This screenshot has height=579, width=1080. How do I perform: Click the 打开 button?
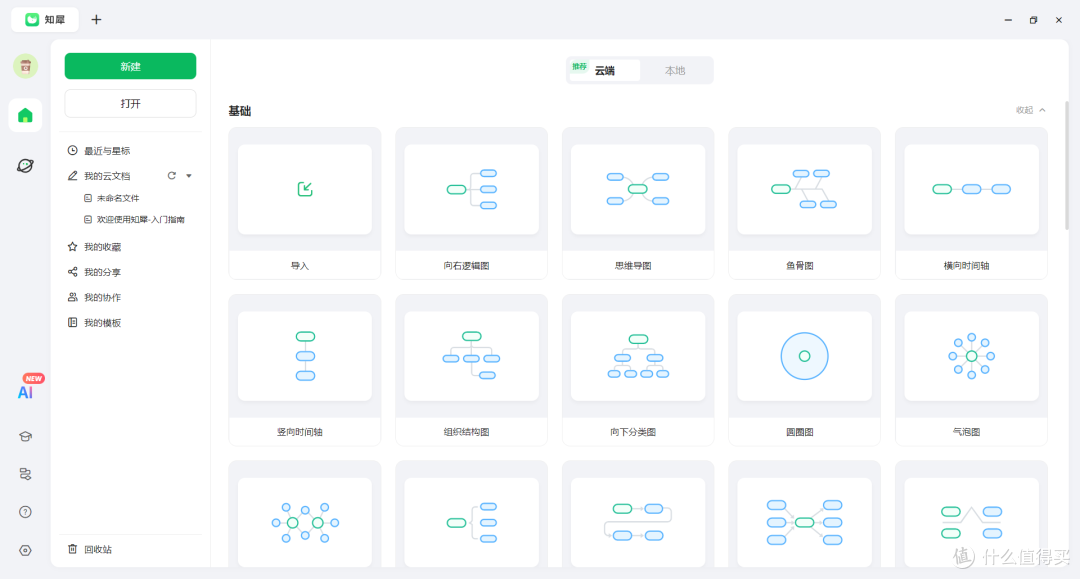pos(130,103)
